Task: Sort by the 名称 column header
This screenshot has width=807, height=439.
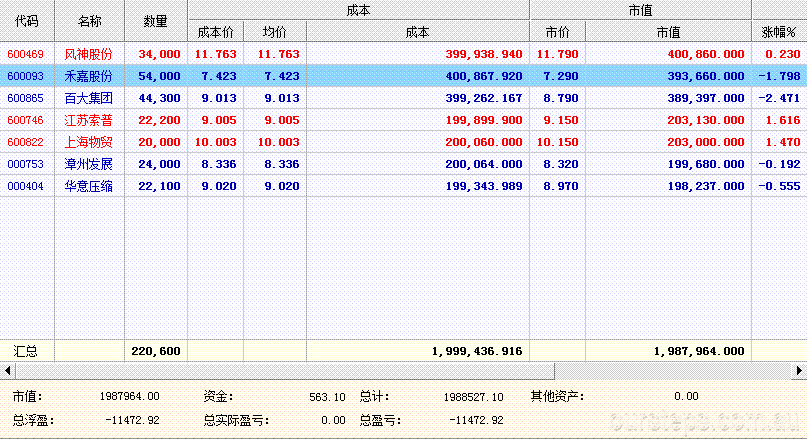Action: 90,21
